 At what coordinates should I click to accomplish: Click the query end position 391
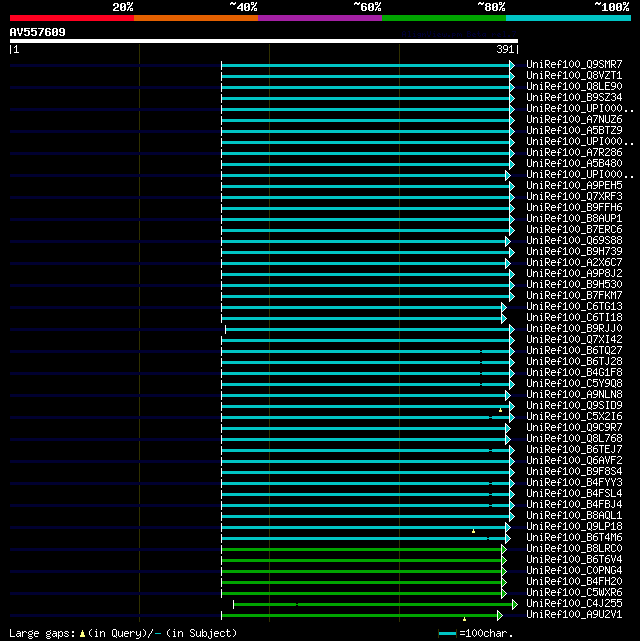pyautogui.click(x=505, y=49)
